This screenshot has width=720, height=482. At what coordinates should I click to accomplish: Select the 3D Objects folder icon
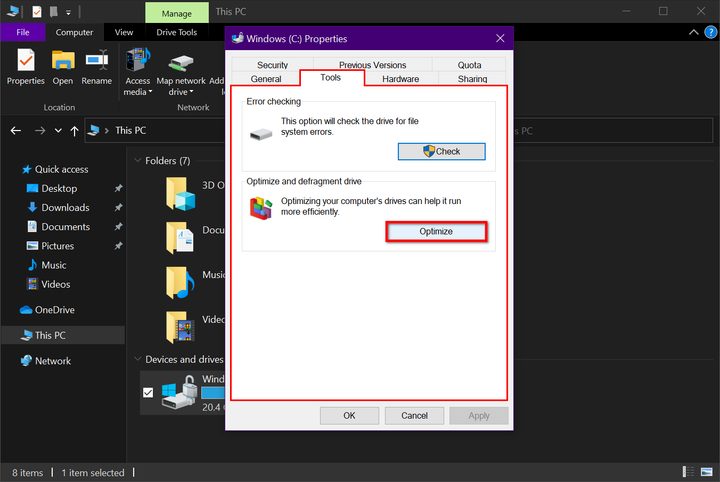coord(180,194)
